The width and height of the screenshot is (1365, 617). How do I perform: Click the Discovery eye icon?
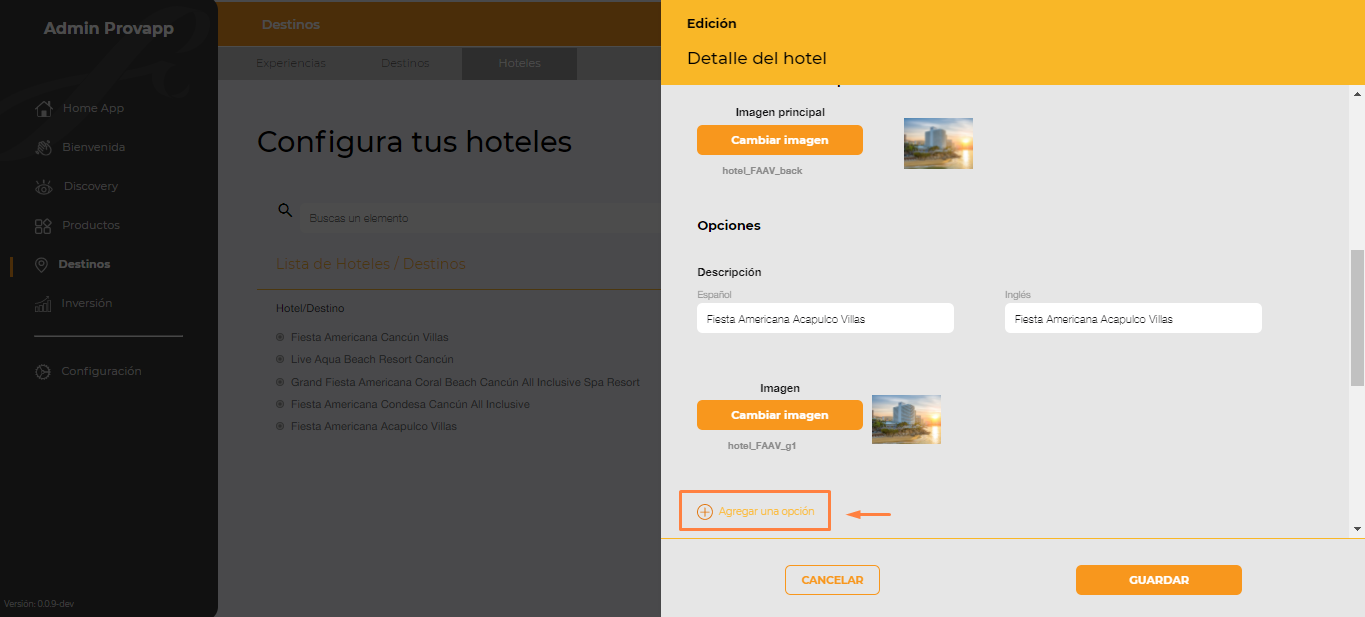click(x=43, y=186)
